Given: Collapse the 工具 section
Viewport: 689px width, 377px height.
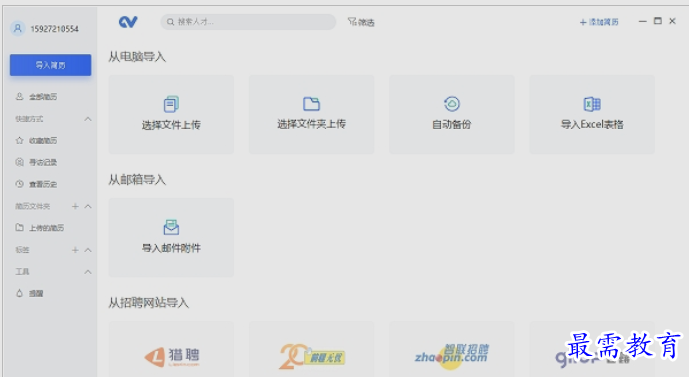Looking at the screenshot, I should pyautogui.click(x=88, y=272).
